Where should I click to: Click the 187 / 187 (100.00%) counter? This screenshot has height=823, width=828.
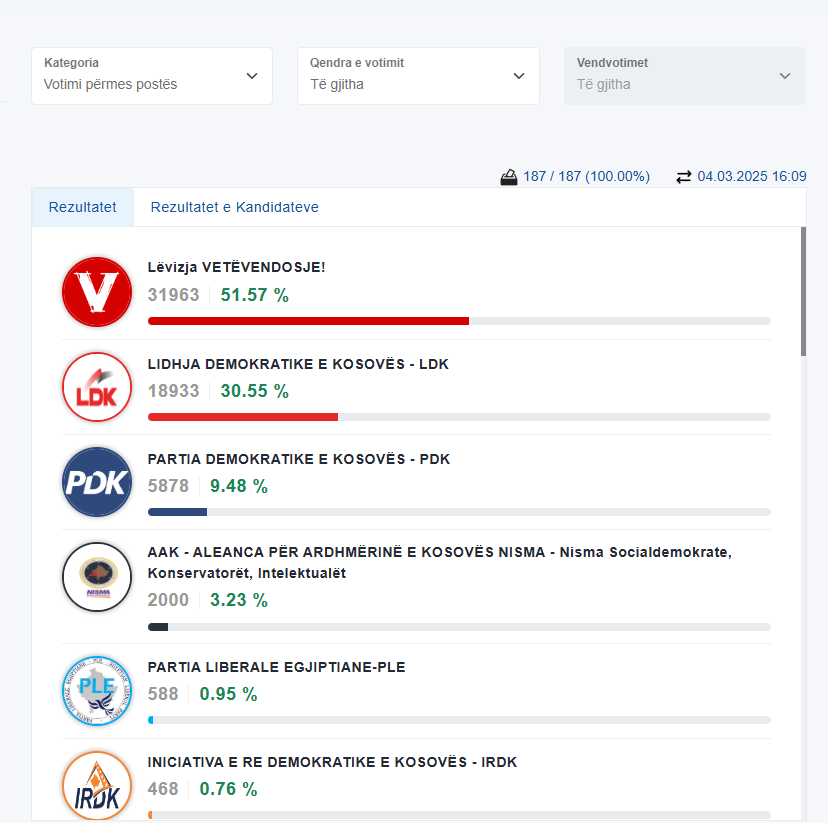(x=587, y=176)
